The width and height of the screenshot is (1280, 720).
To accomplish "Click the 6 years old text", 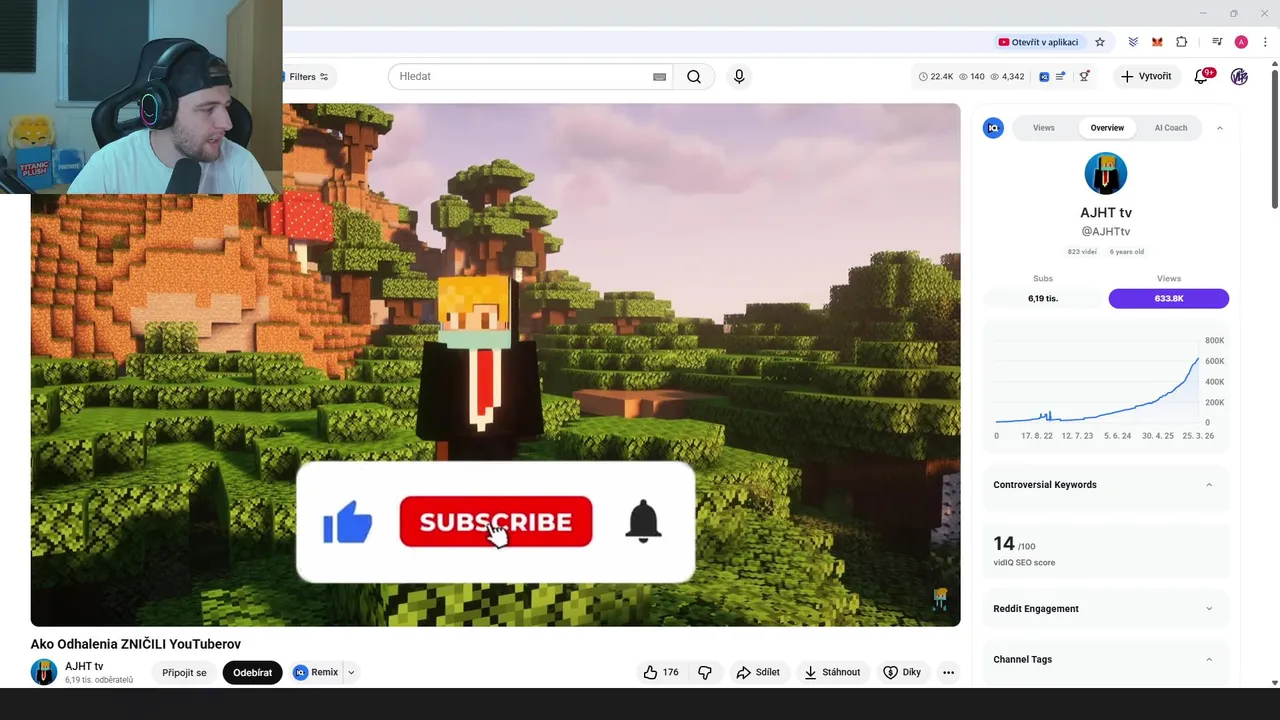I will [x=1127, y=252].
